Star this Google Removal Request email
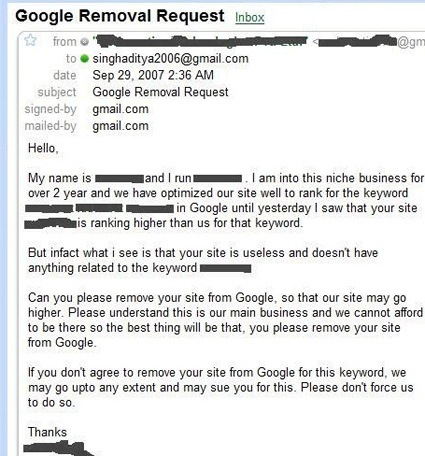 (x=30, y=40)
